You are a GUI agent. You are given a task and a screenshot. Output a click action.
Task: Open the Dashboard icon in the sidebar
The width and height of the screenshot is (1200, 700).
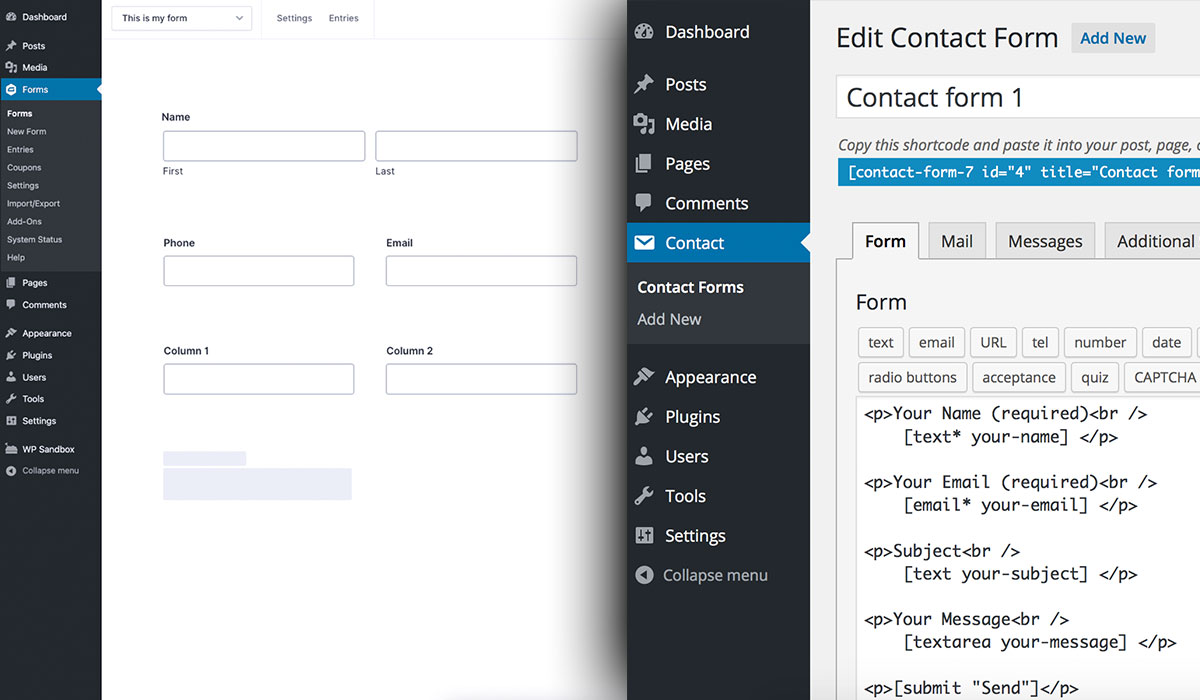click(645, 31)
